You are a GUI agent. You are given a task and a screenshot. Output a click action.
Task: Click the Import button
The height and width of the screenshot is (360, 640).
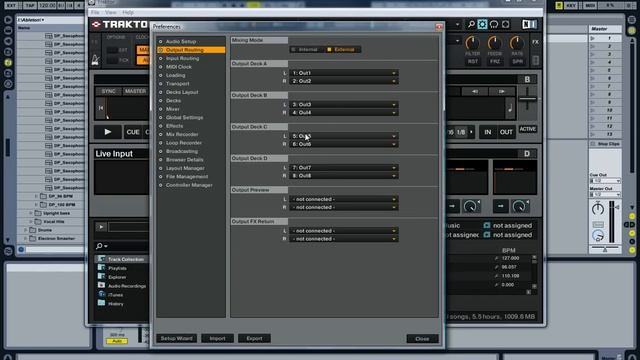coord(218,338)
